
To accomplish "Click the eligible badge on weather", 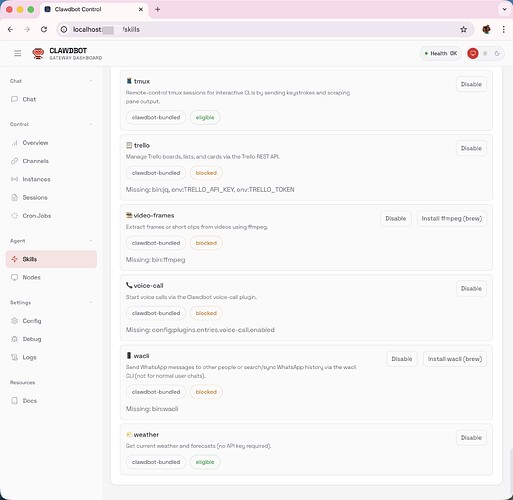I will click(205, 462).
